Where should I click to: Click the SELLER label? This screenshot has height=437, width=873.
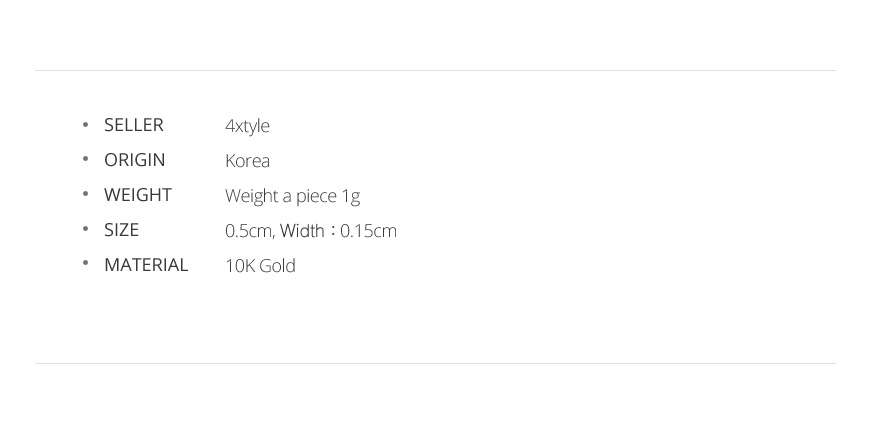[134, 125]
